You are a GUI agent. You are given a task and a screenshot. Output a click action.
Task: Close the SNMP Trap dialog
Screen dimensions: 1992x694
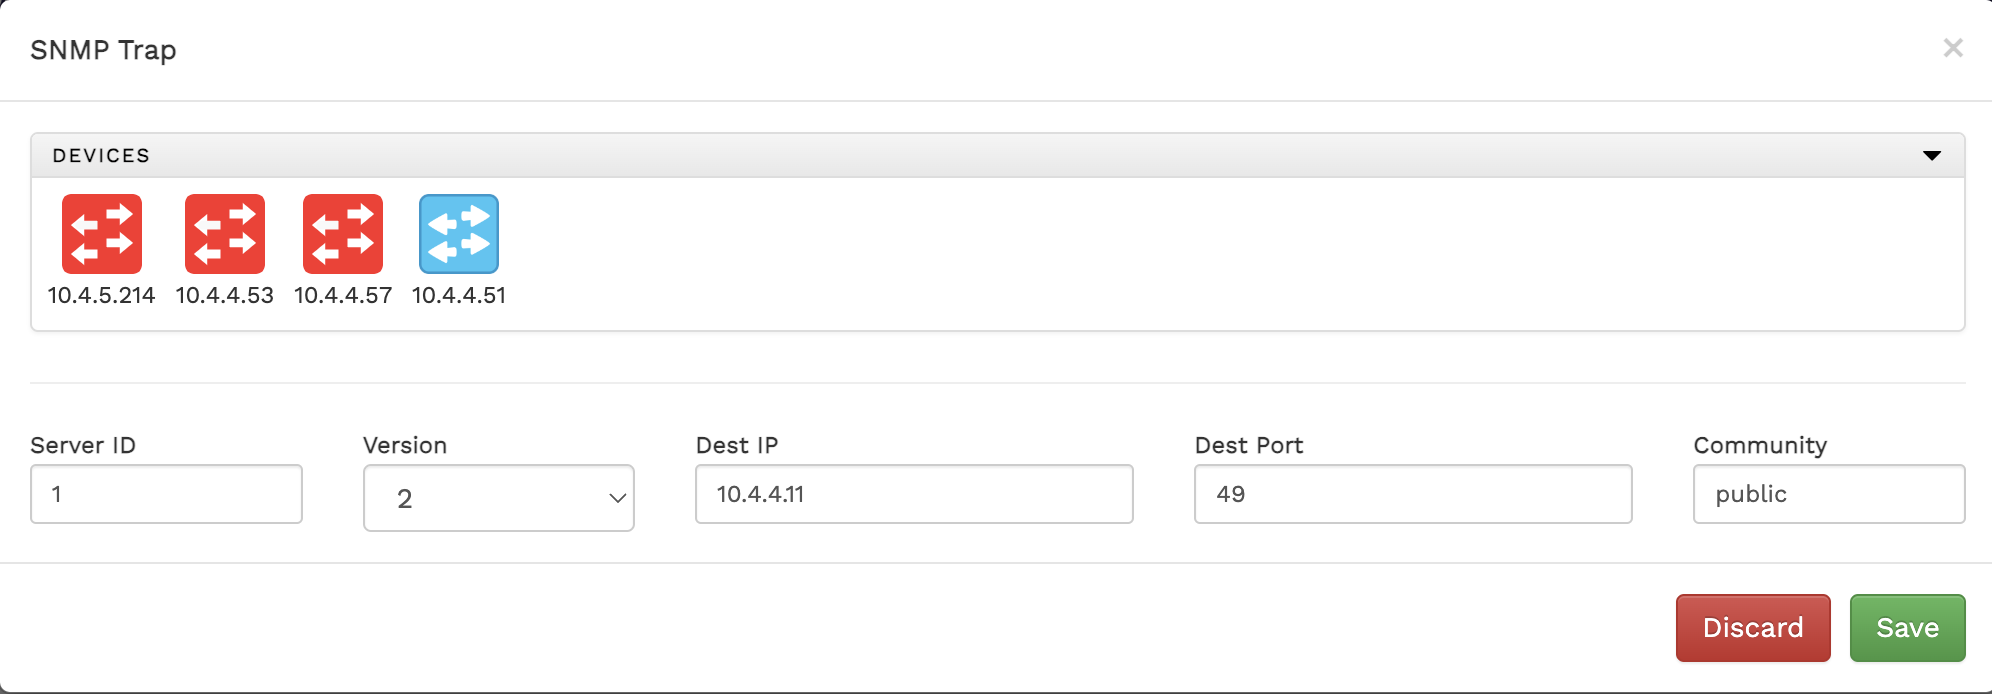[1952, 48]
